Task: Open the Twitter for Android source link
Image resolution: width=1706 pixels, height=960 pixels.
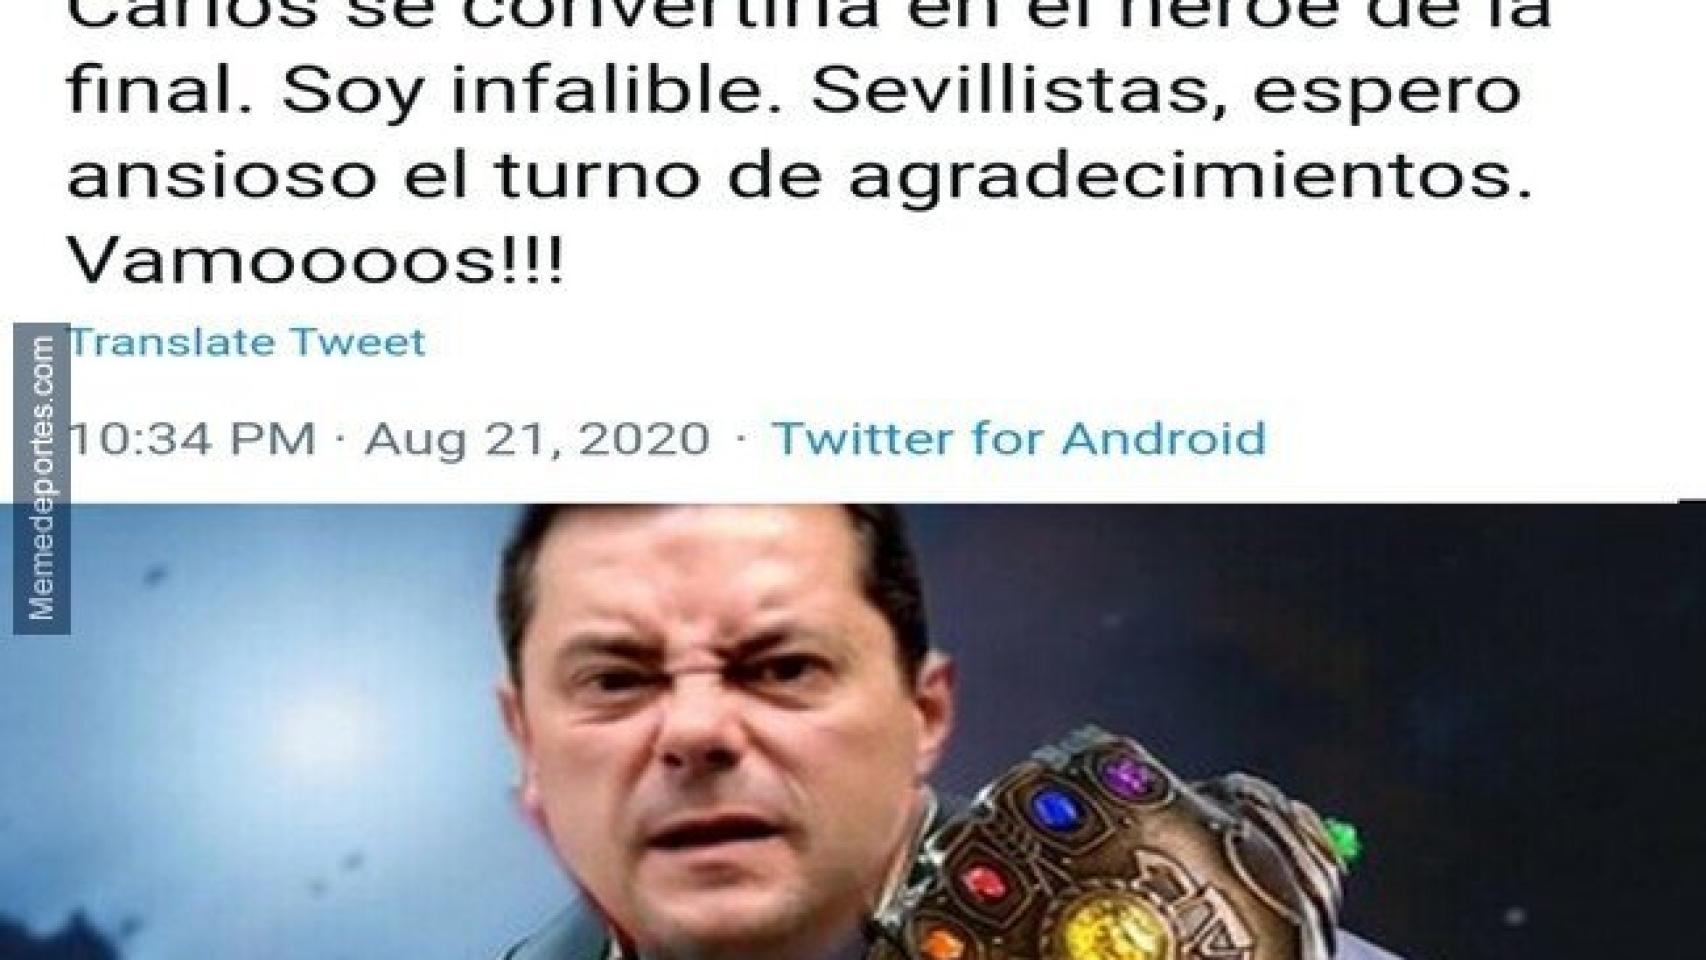Action: (x=1019, y=439)
